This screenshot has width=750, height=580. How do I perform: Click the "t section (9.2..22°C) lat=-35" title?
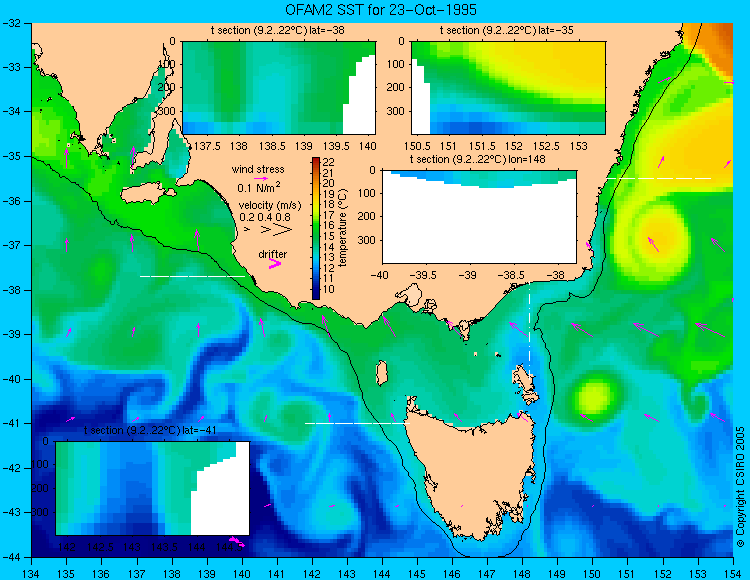tap(507, 31)
